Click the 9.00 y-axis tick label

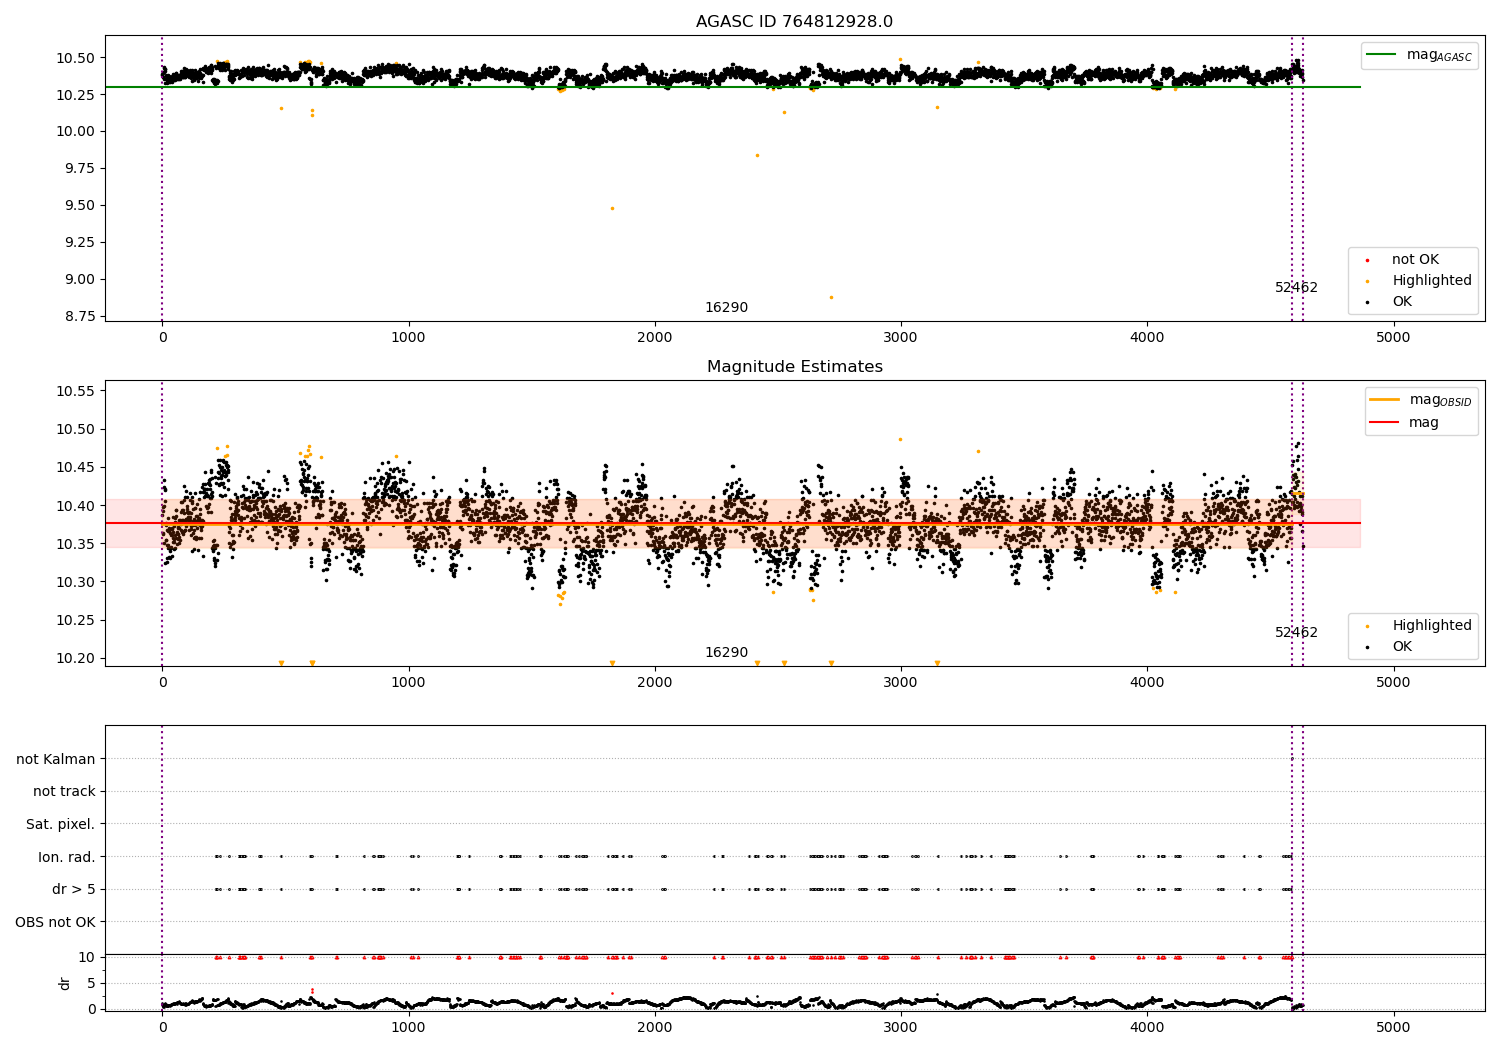(79, 279)
